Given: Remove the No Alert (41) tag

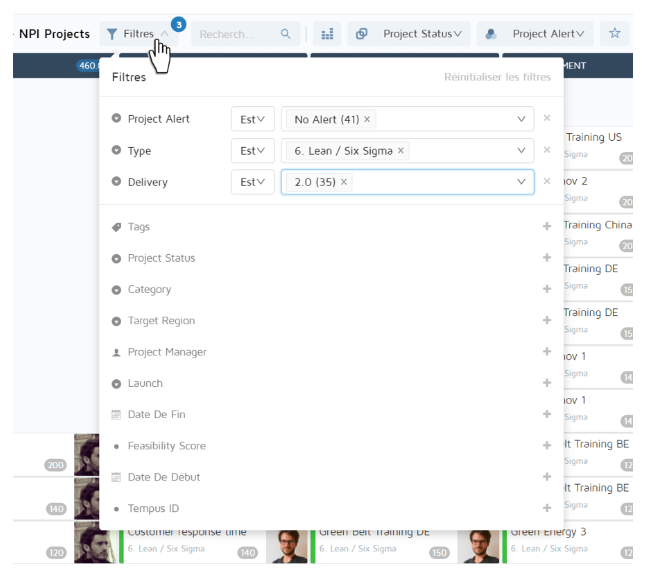Looking at the screenshot, I should pos(367,119).
